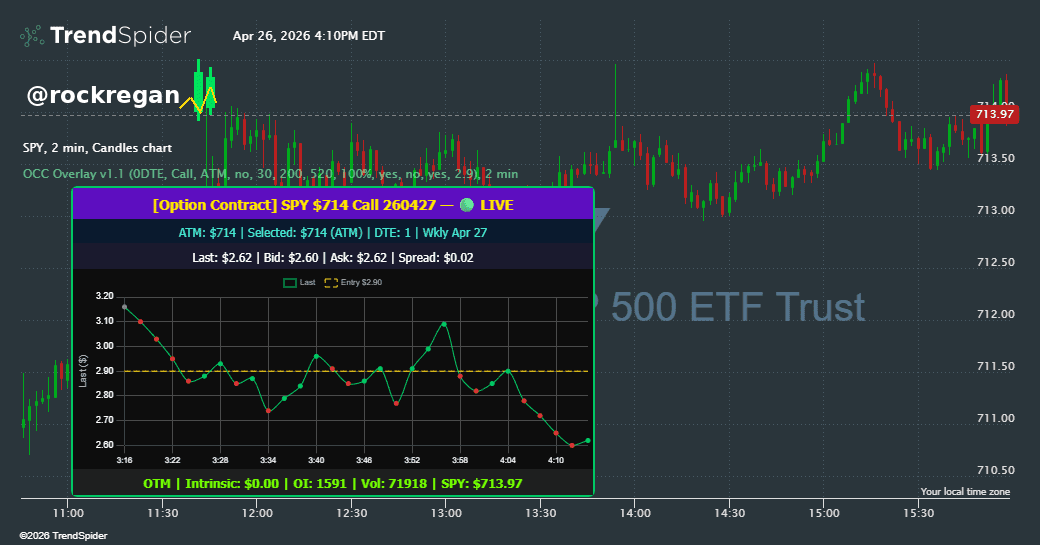Viewport: 1040px width, 545px height.
Task: Click the Last ($) vertical axis title
Action: pyautogui.click(x=83, y=371)
